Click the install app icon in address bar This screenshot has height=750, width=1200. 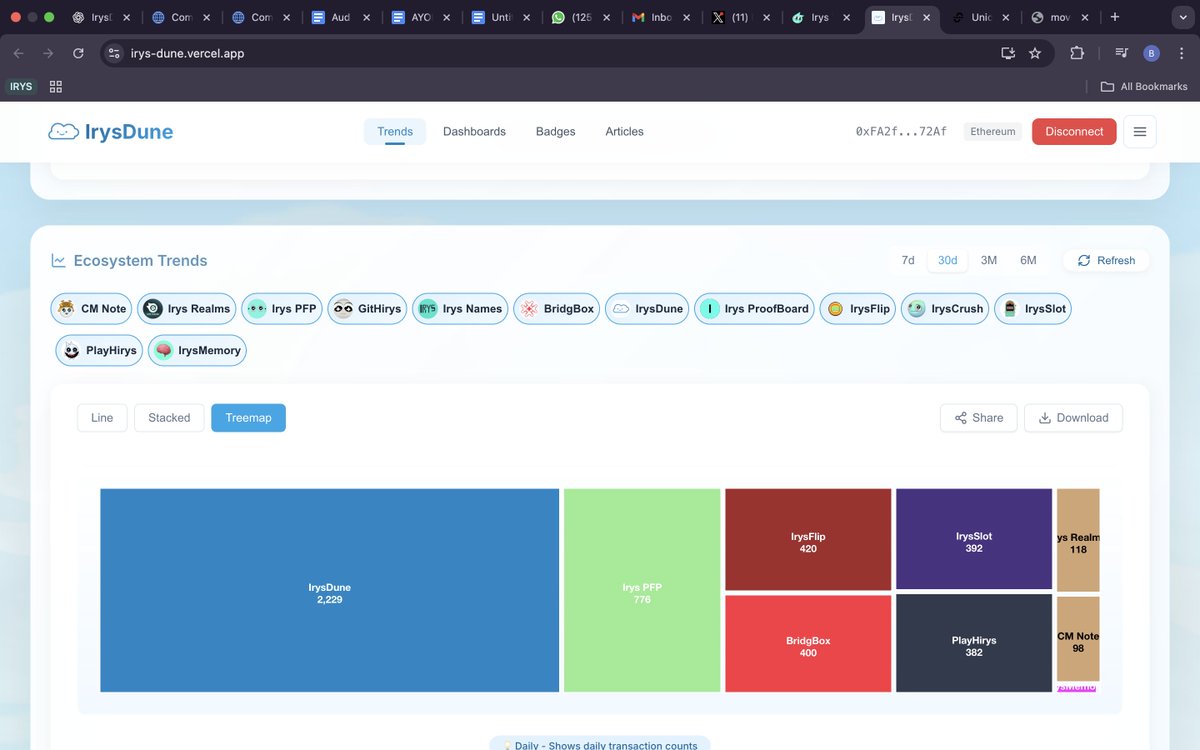pos(1007,53)
